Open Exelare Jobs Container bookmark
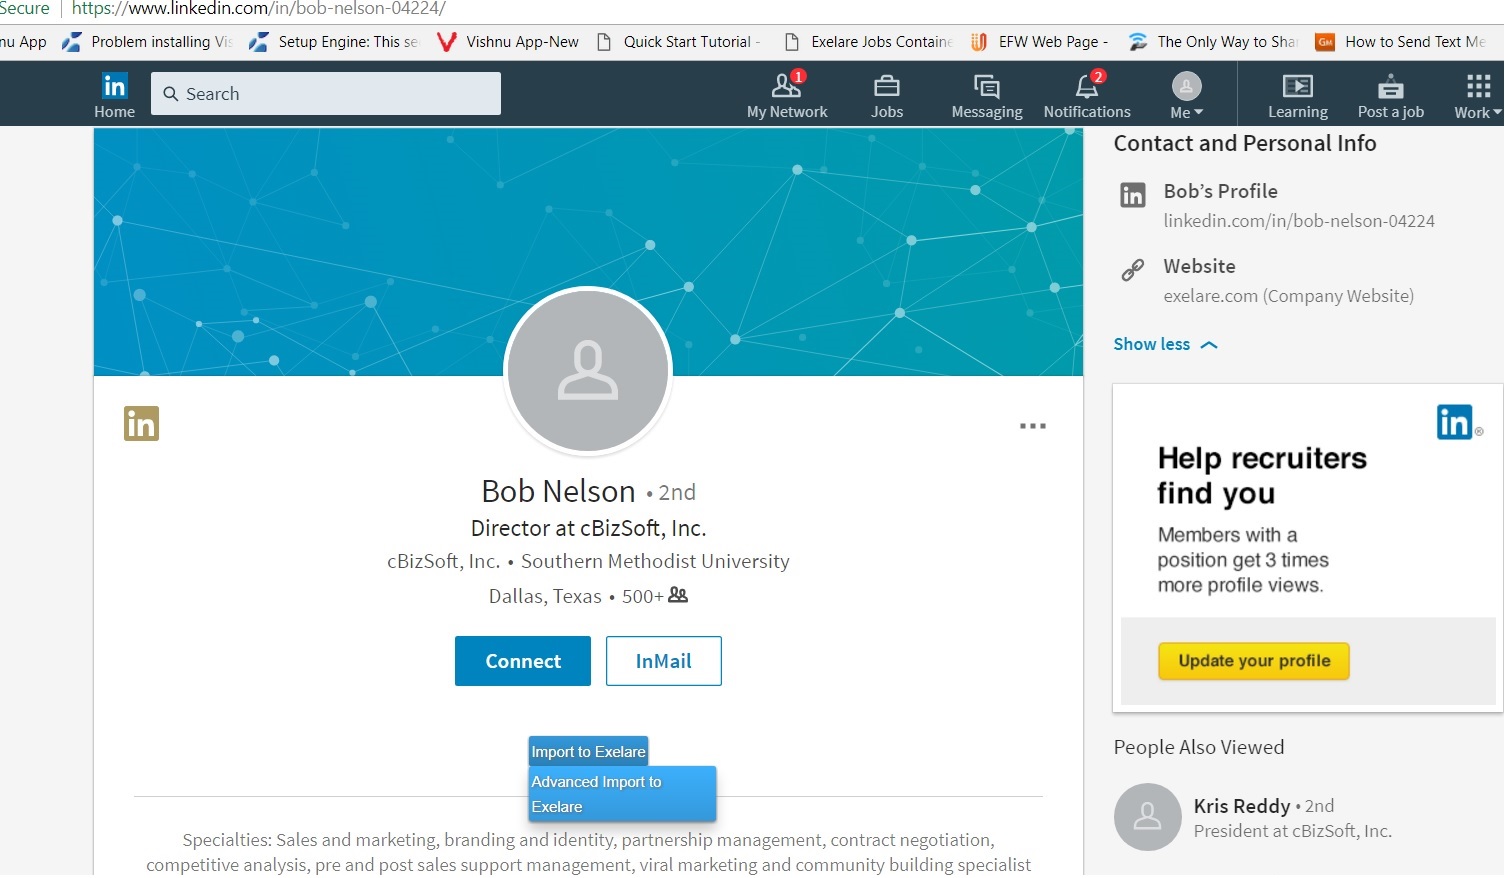Screen dimensions: 1505x878 coord(869,42)
